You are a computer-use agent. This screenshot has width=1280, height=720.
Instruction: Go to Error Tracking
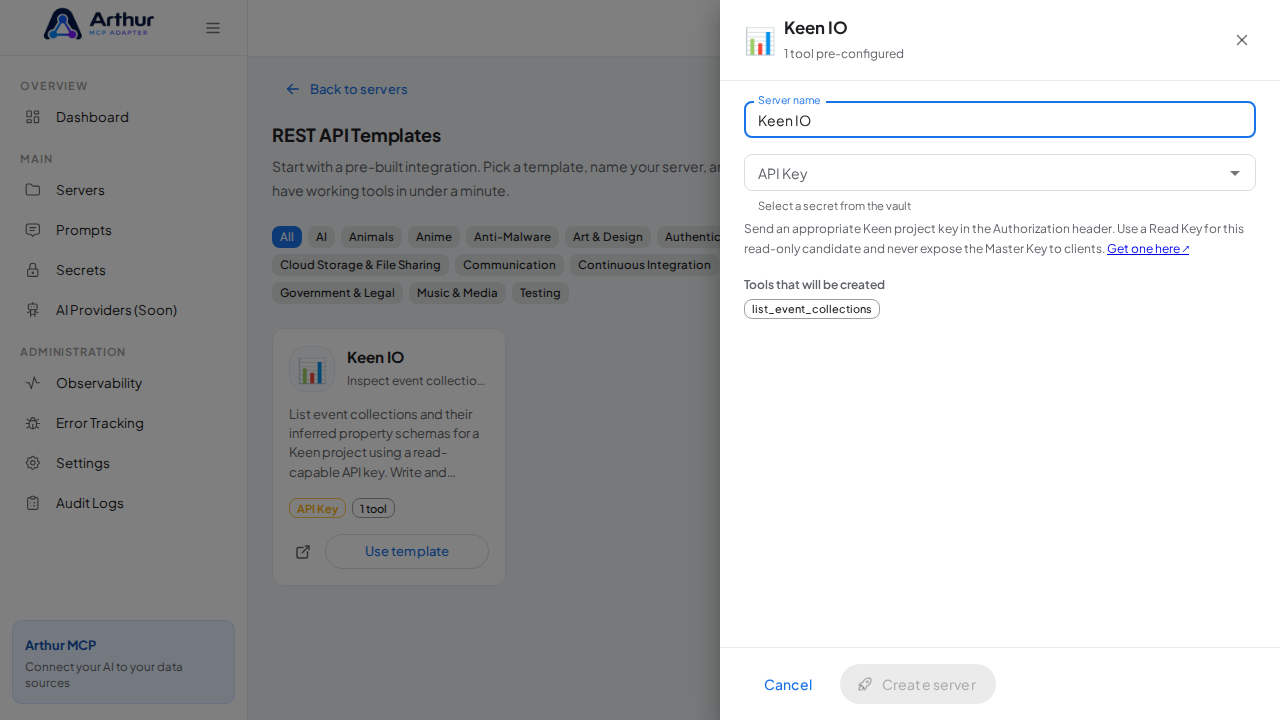pyautogui.click(x=124, y=423)
